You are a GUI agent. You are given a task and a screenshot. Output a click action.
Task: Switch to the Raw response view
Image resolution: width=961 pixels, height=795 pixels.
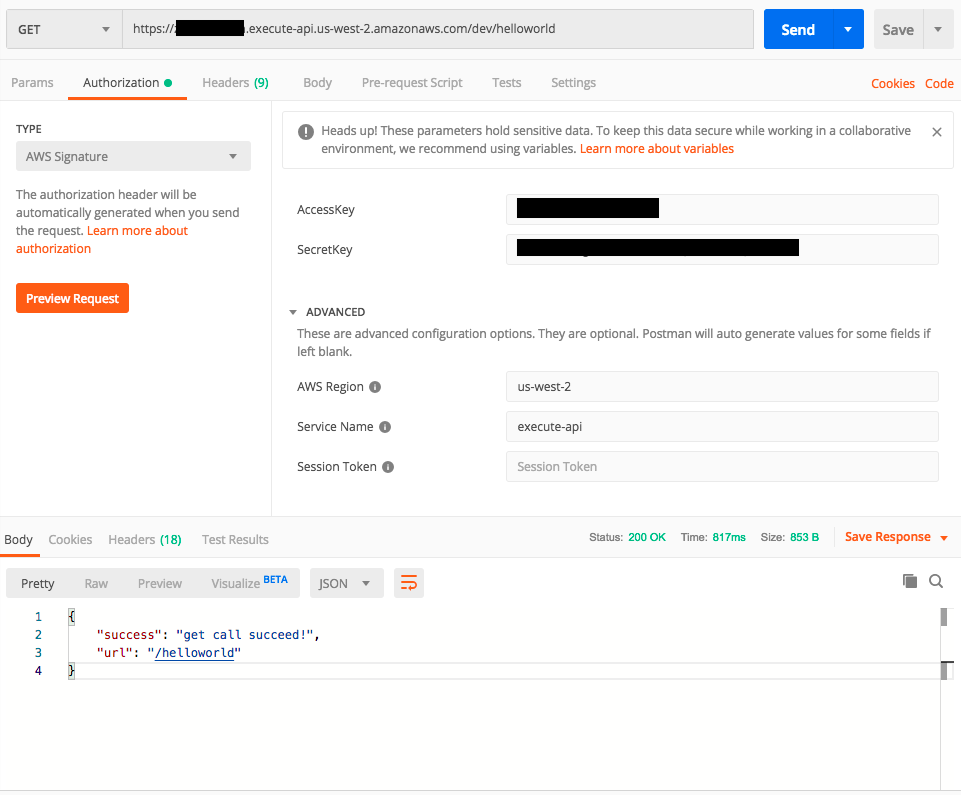[95, 583]
